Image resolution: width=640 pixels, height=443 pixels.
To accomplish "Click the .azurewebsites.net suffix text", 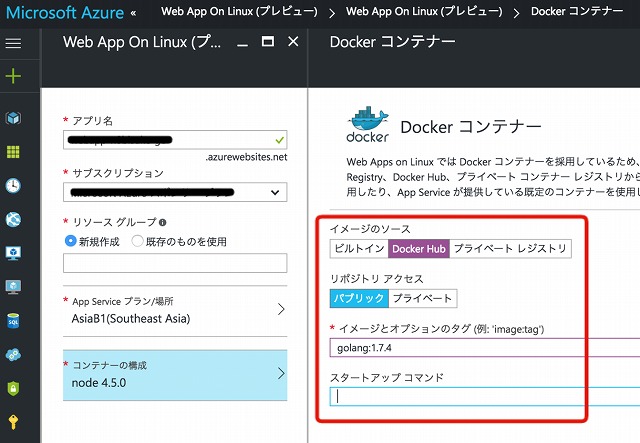I will pyautogui.click(x=246, y=157).
